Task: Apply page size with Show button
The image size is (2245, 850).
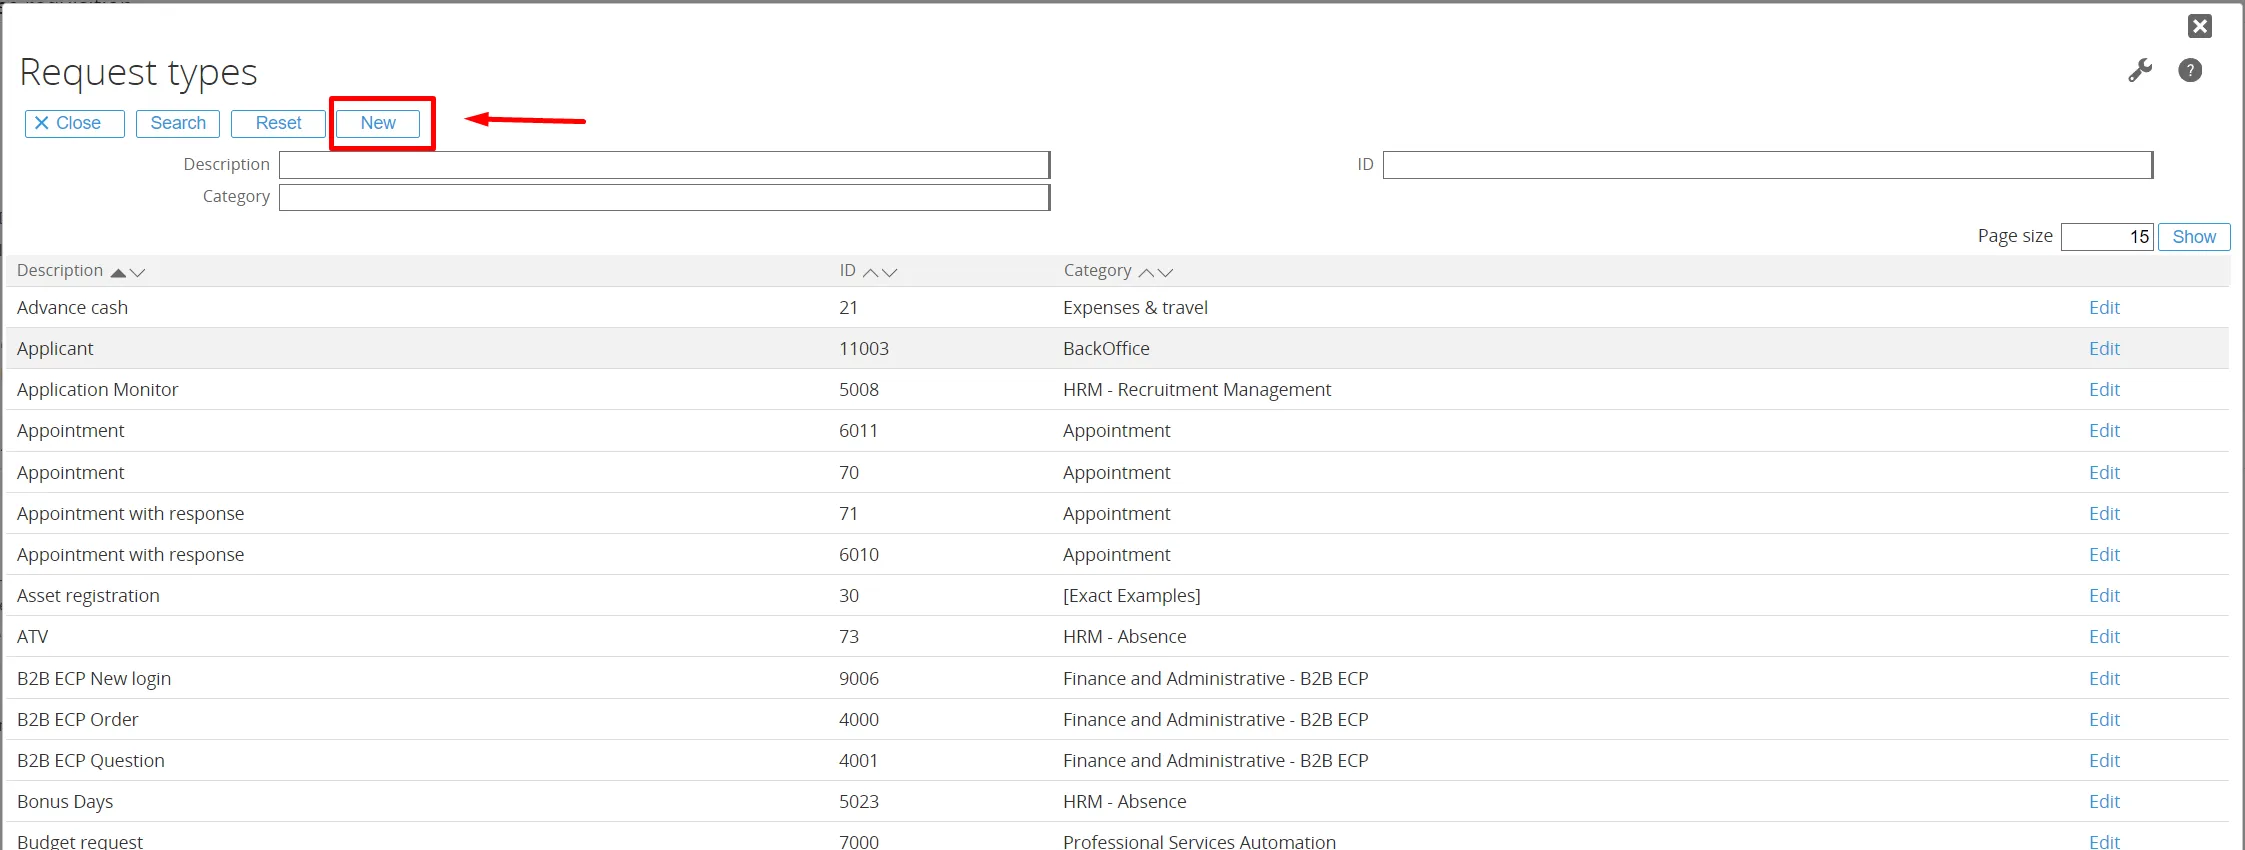Action: pyautogui.click(x=2193, y=237)
